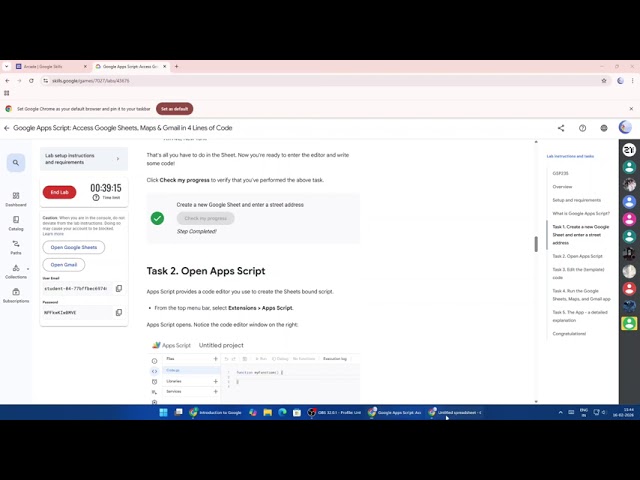Image resolution: width=640 pixels, height=480 pixels.
Task: Open Catalog from left sidebar
Action: tap(16, 223)
